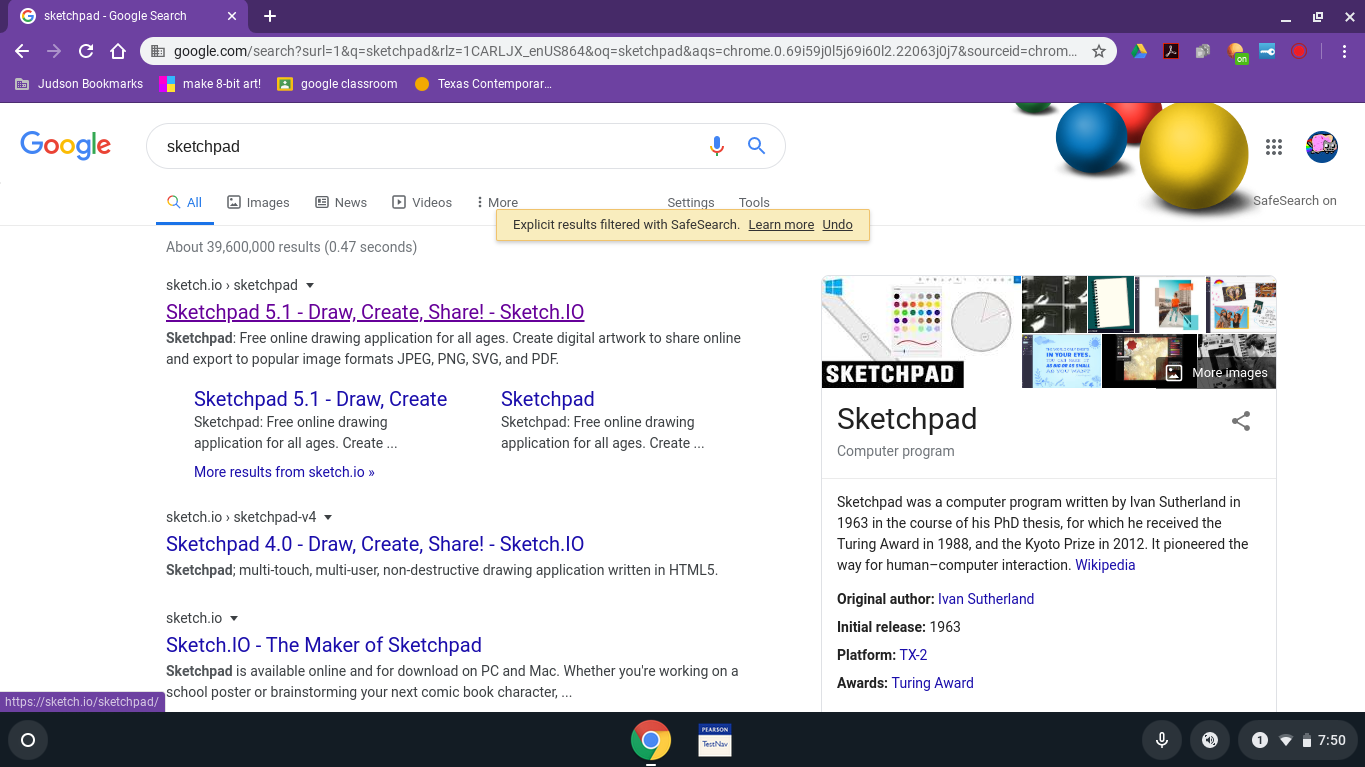Open the large SKETCHPAD thumbnail image
This screenshot has height=767, width=1365.
(x=920, y=332)
